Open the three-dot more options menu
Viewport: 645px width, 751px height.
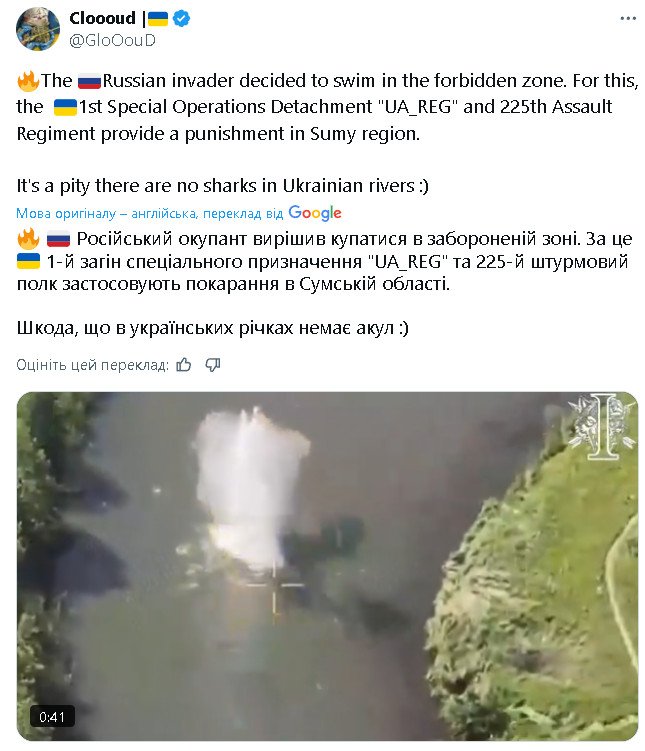point(628,19)
